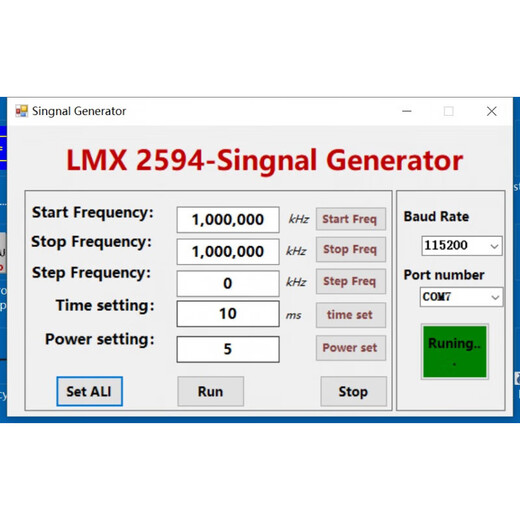Click the Start Frequency label
The image size is (520, 520).
[x=93, y=213]
